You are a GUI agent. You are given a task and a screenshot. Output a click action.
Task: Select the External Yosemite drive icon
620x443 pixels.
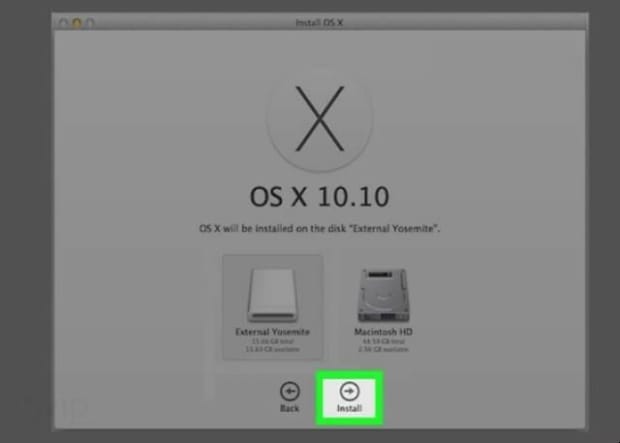[x=273, y=291]
